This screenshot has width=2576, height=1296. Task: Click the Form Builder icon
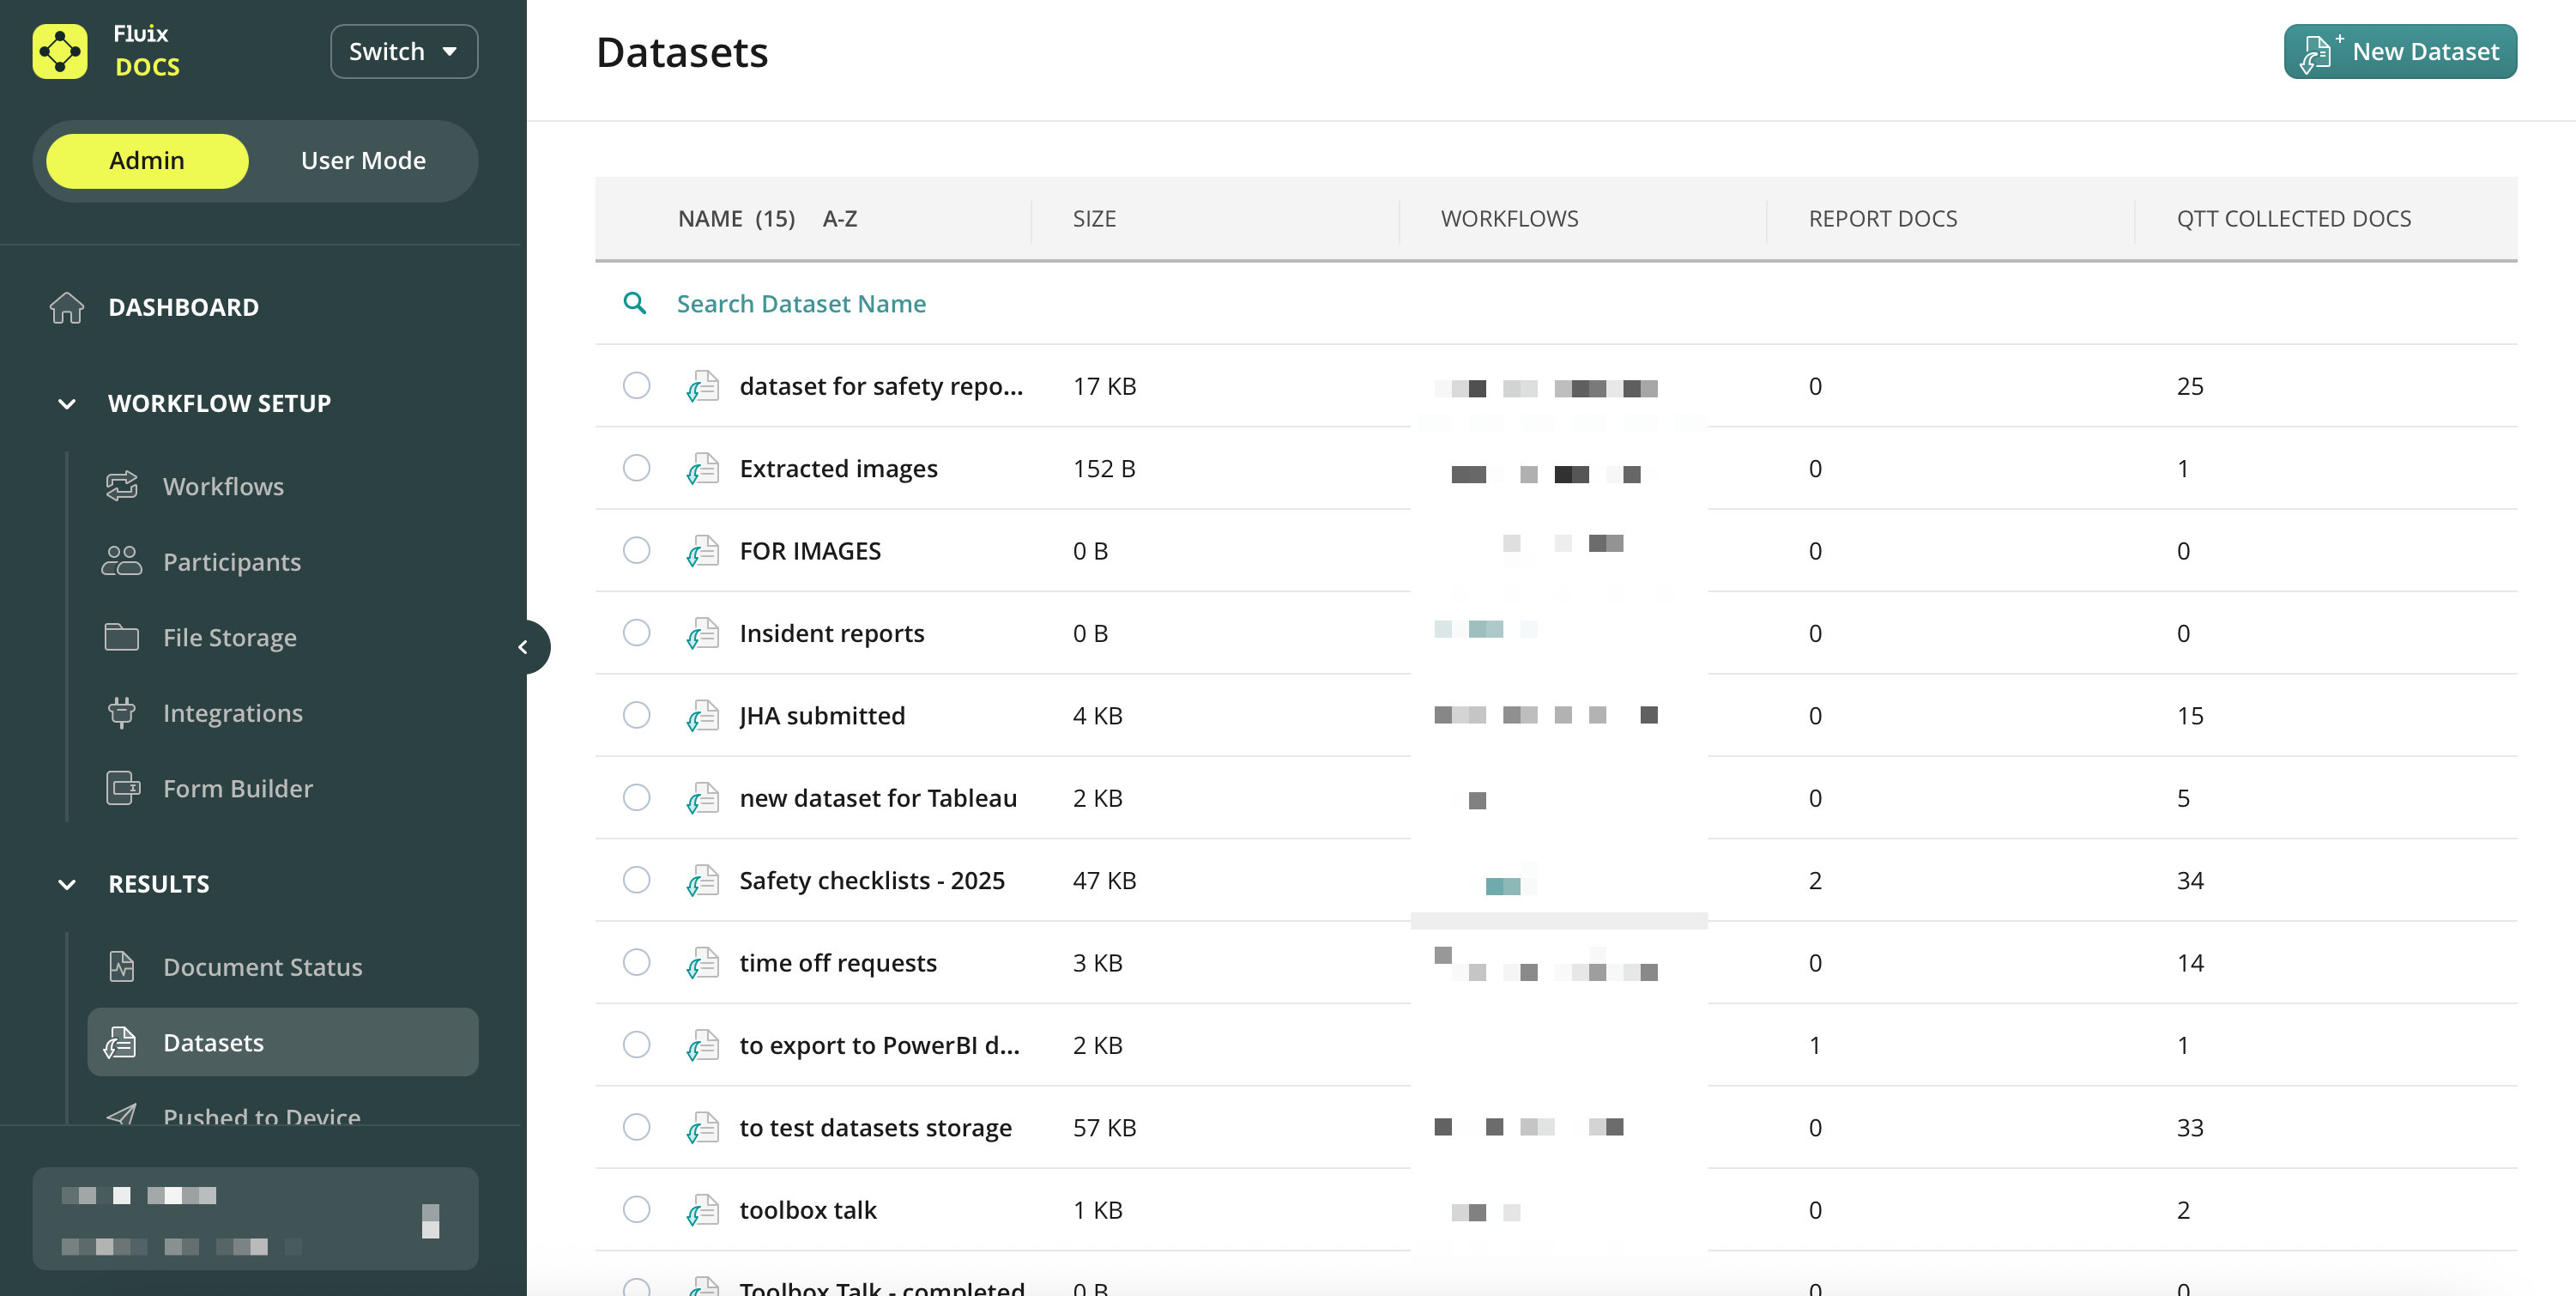122,788
